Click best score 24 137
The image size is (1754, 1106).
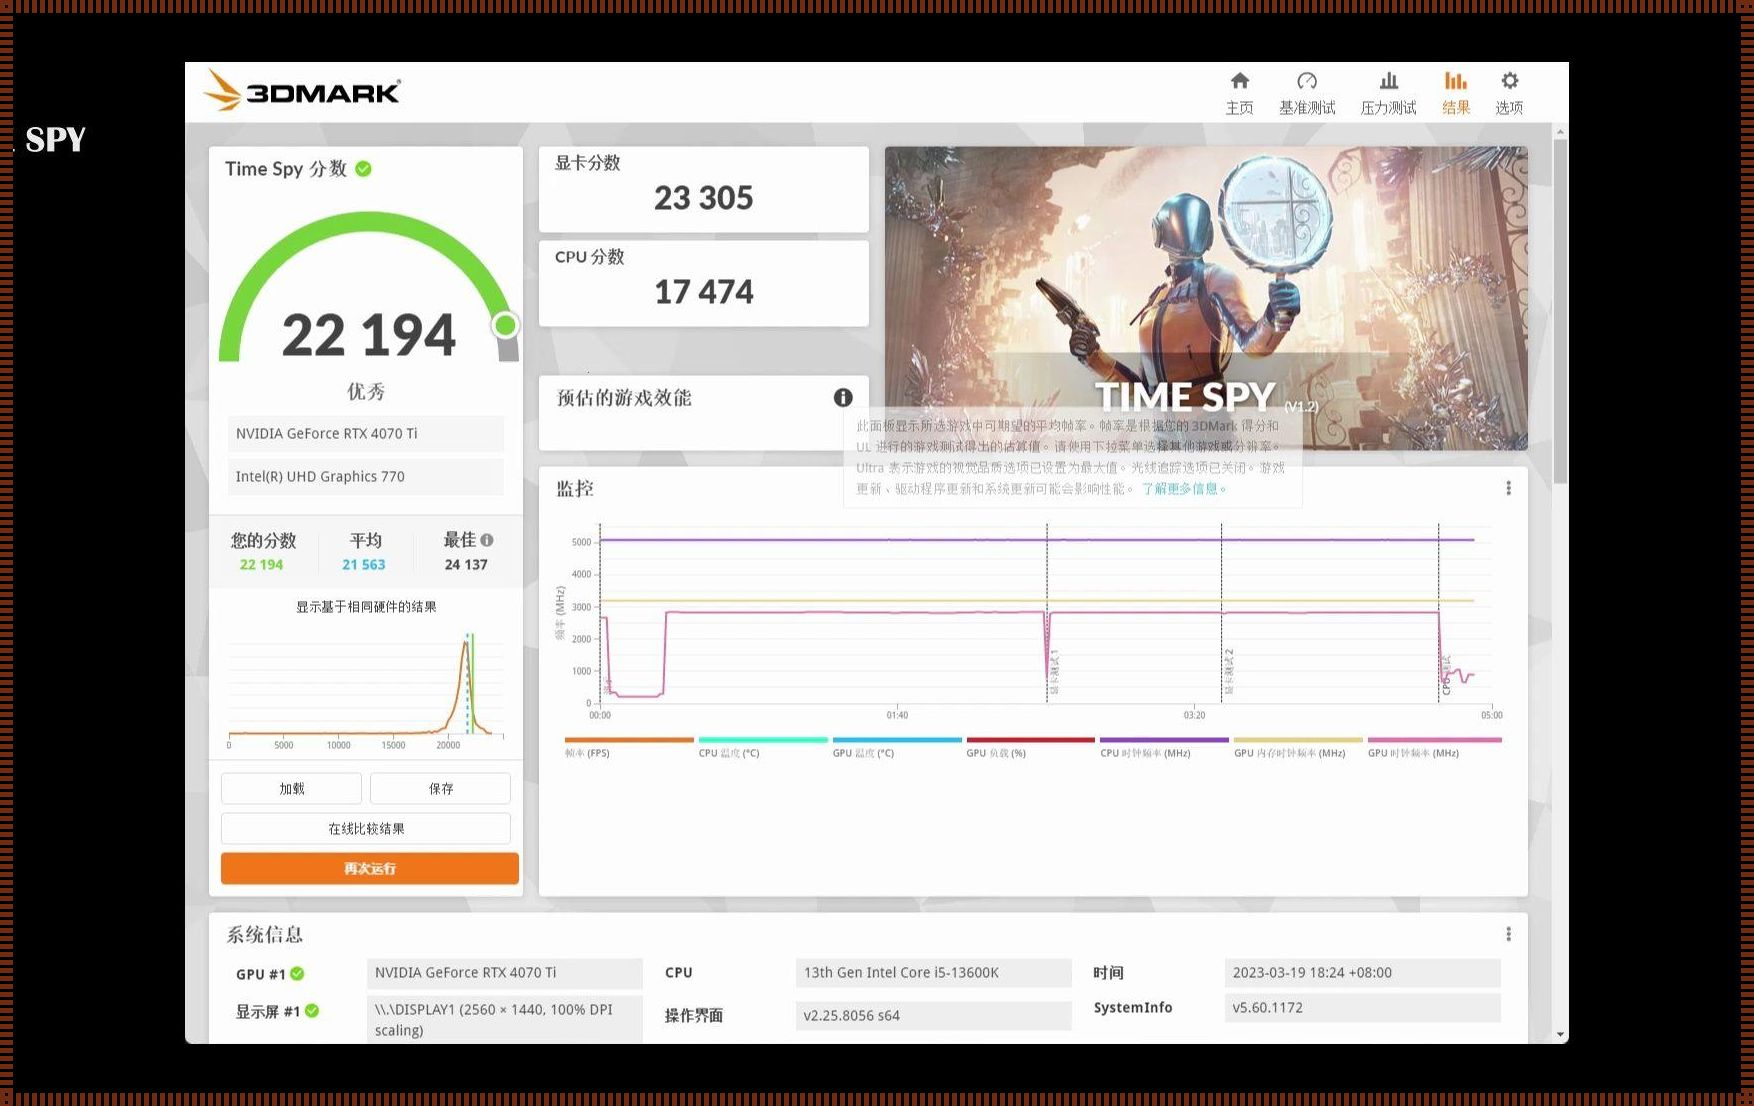pos(466,565)
